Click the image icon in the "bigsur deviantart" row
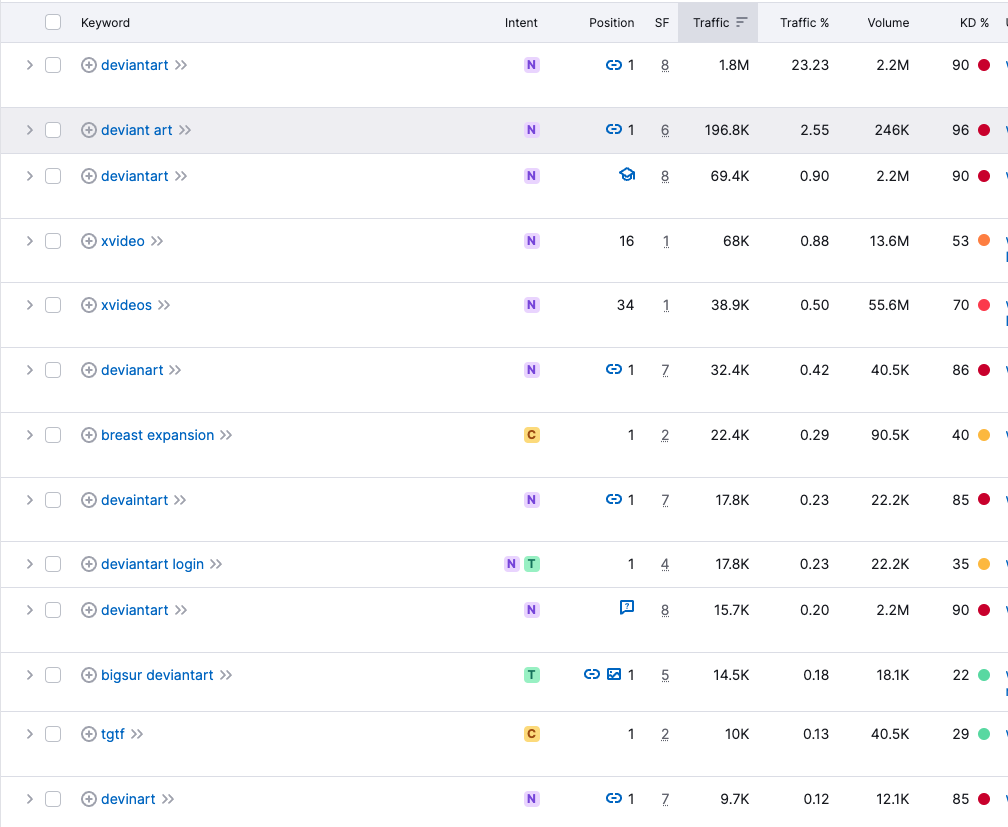Viewport: 1008px width, 827px height. [614, 674]
